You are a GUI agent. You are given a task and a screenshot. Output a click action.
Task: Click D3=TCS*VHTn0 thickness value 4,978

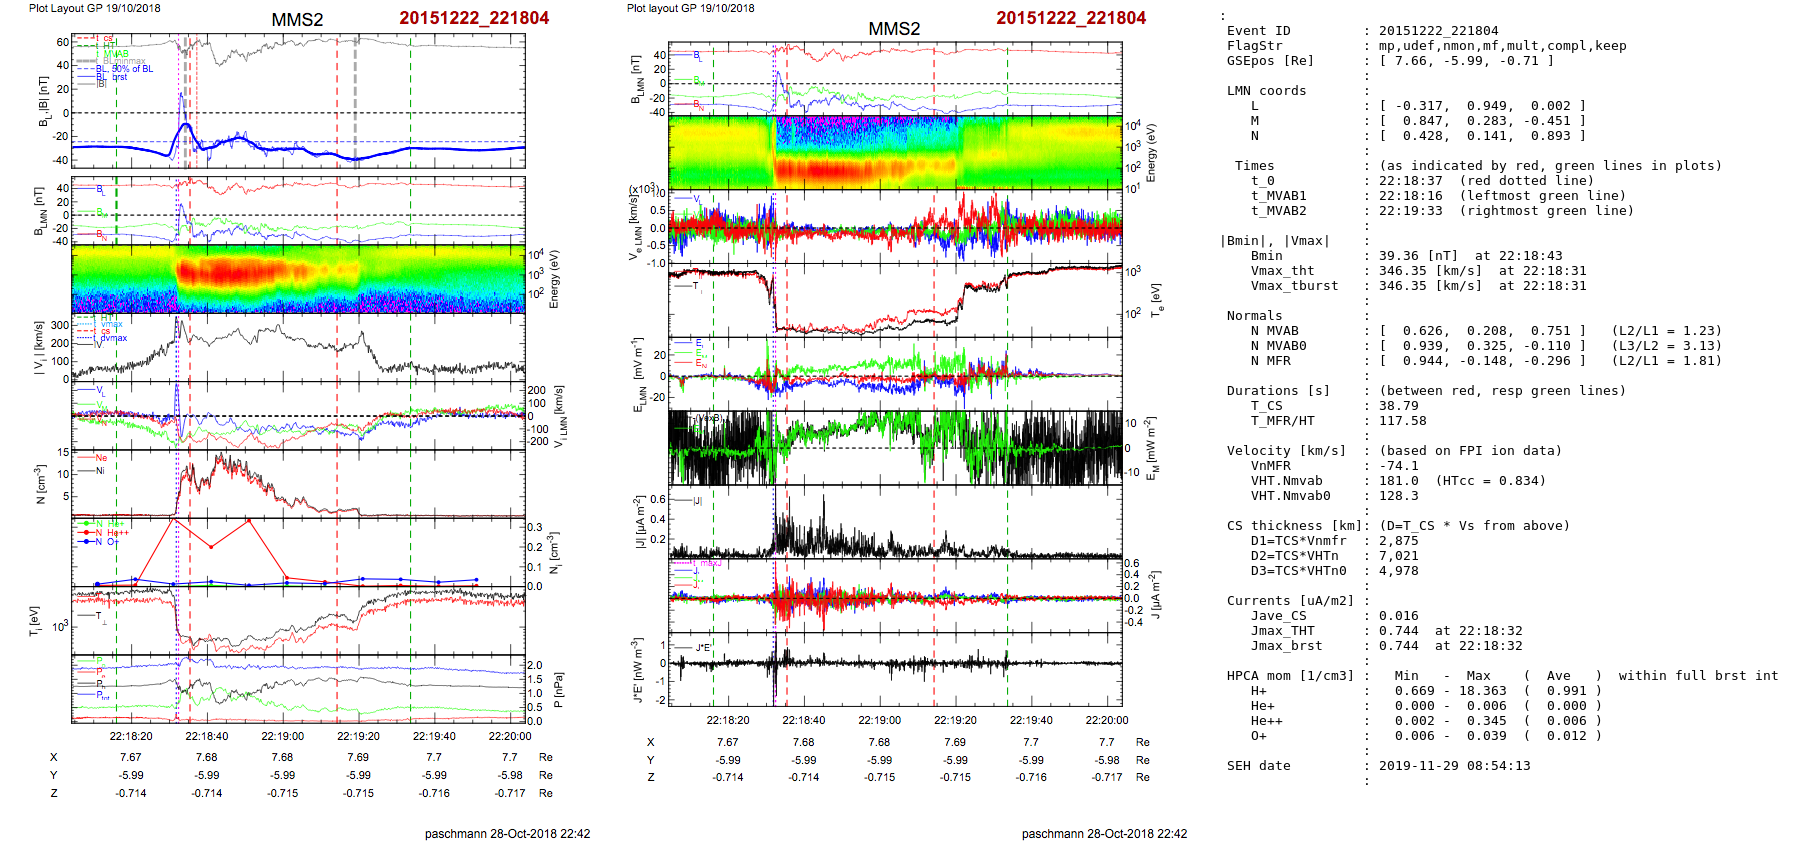[1399, 571]
